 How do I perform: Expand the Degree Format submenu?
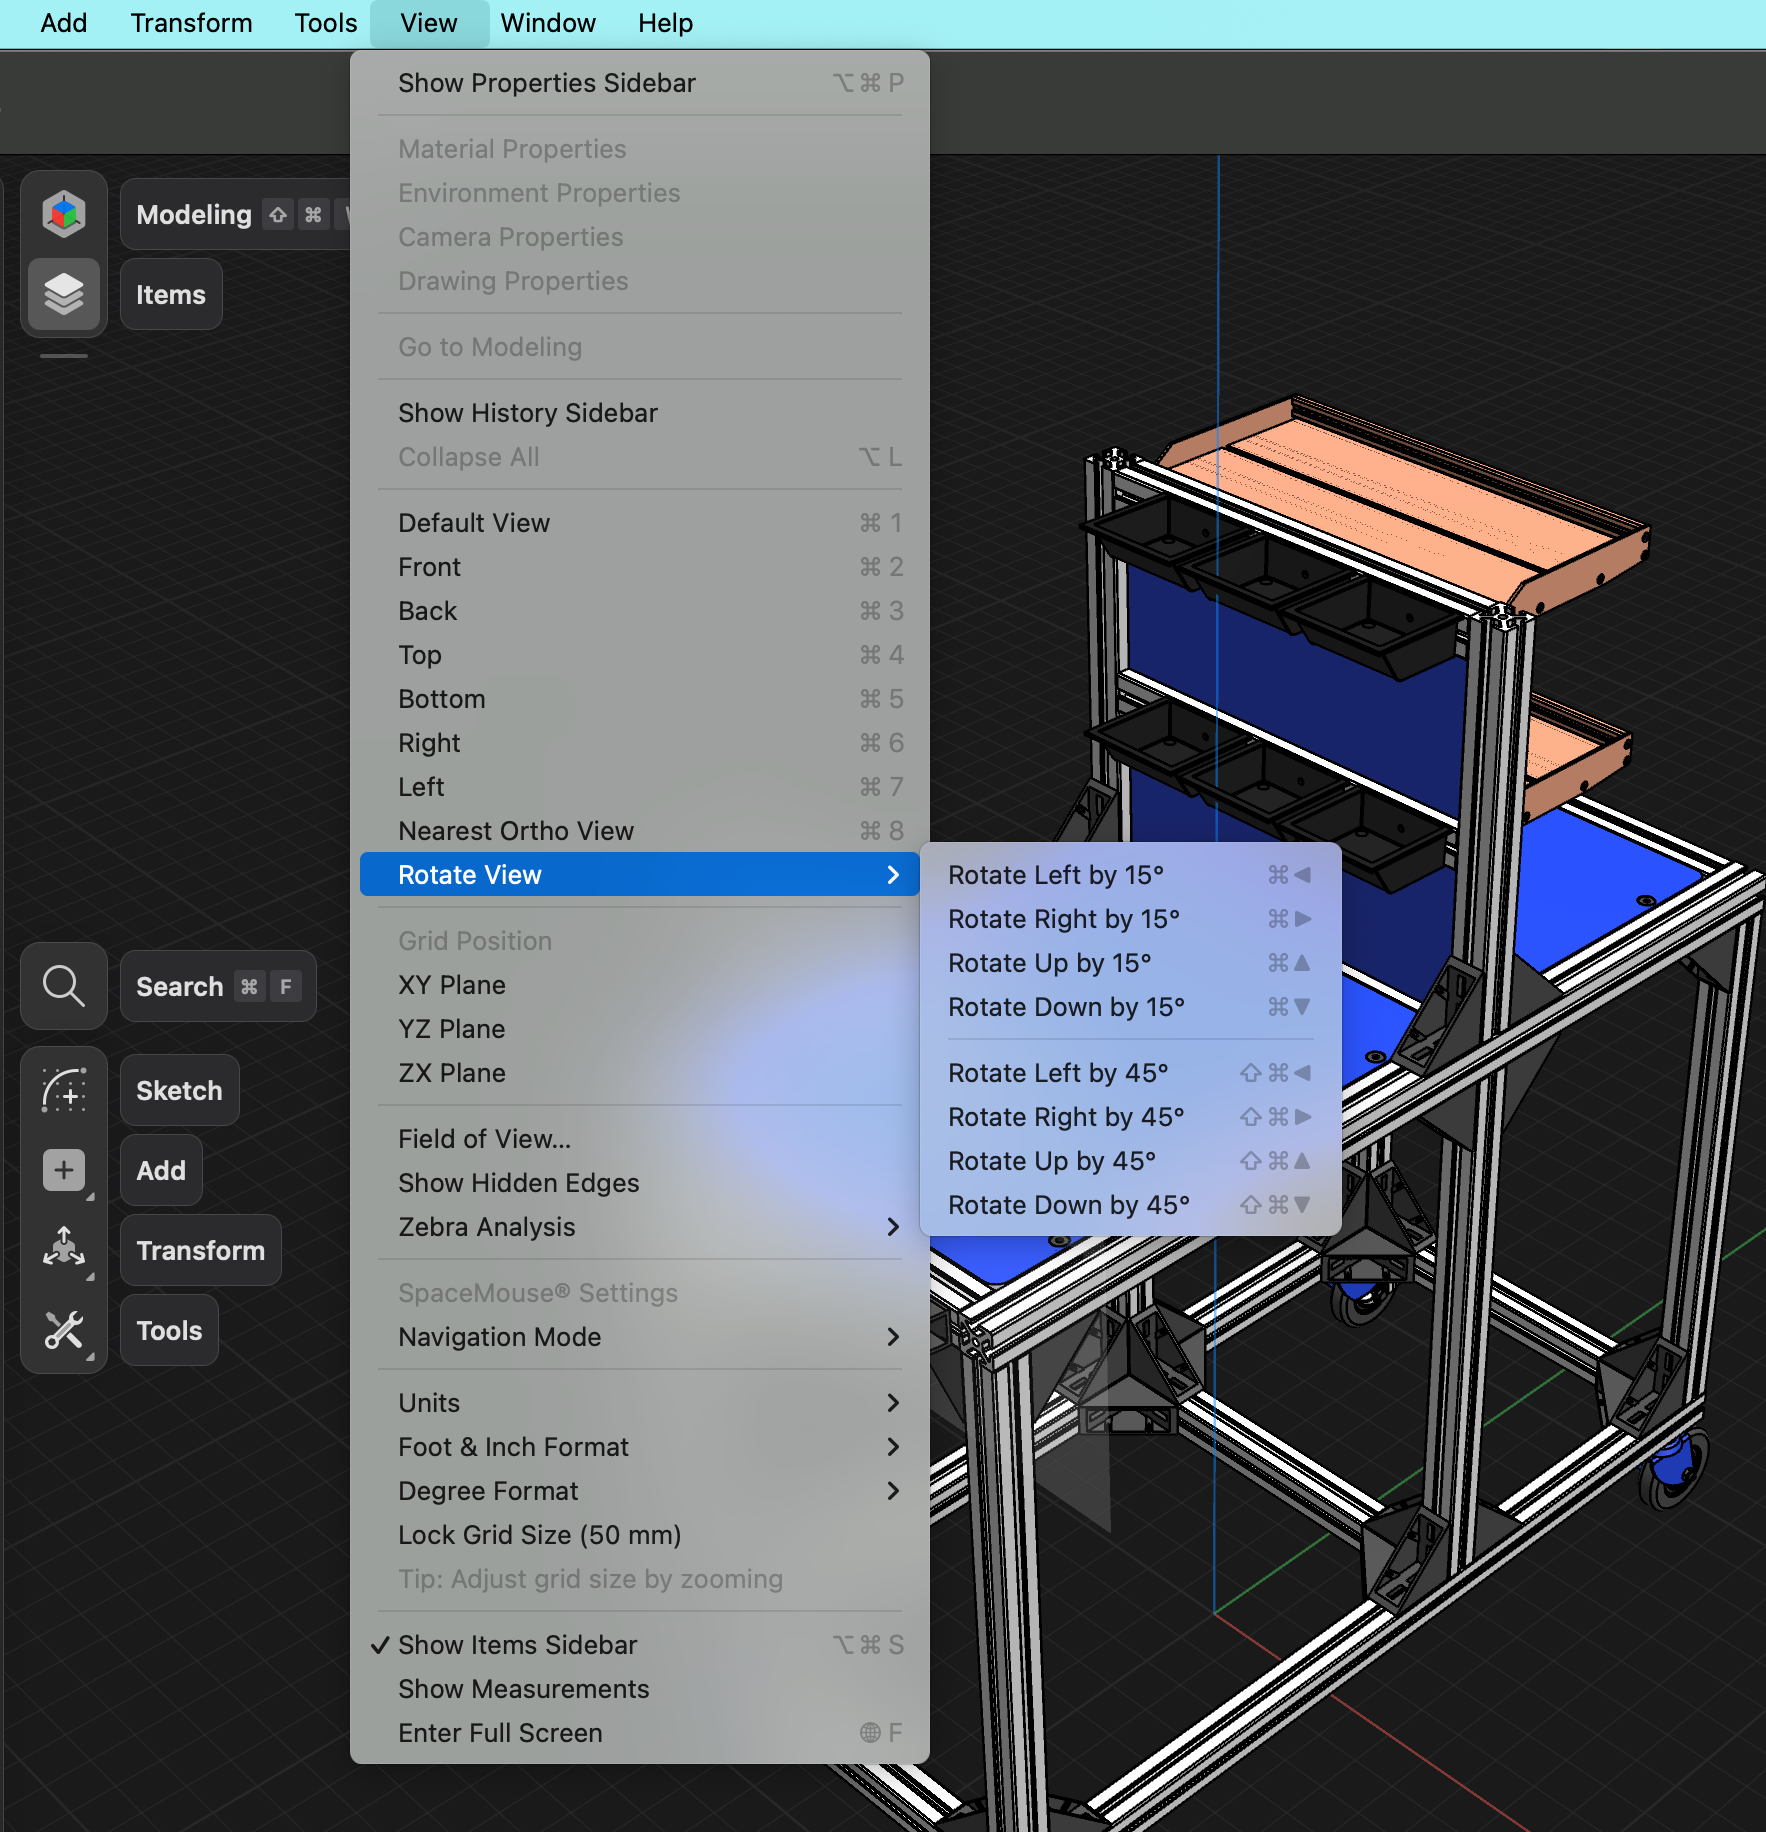[x=640, y=1491]
